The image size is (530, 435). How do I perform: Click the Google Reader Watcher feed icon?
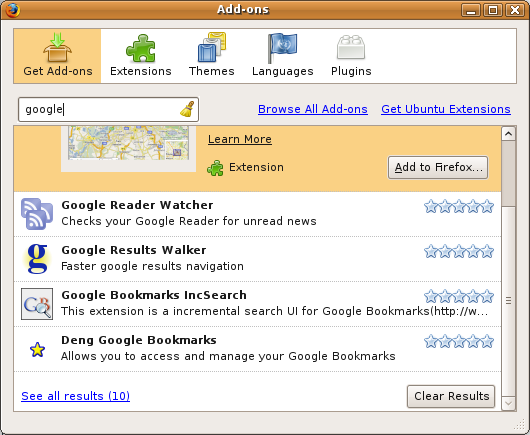[x=37, y=214]
